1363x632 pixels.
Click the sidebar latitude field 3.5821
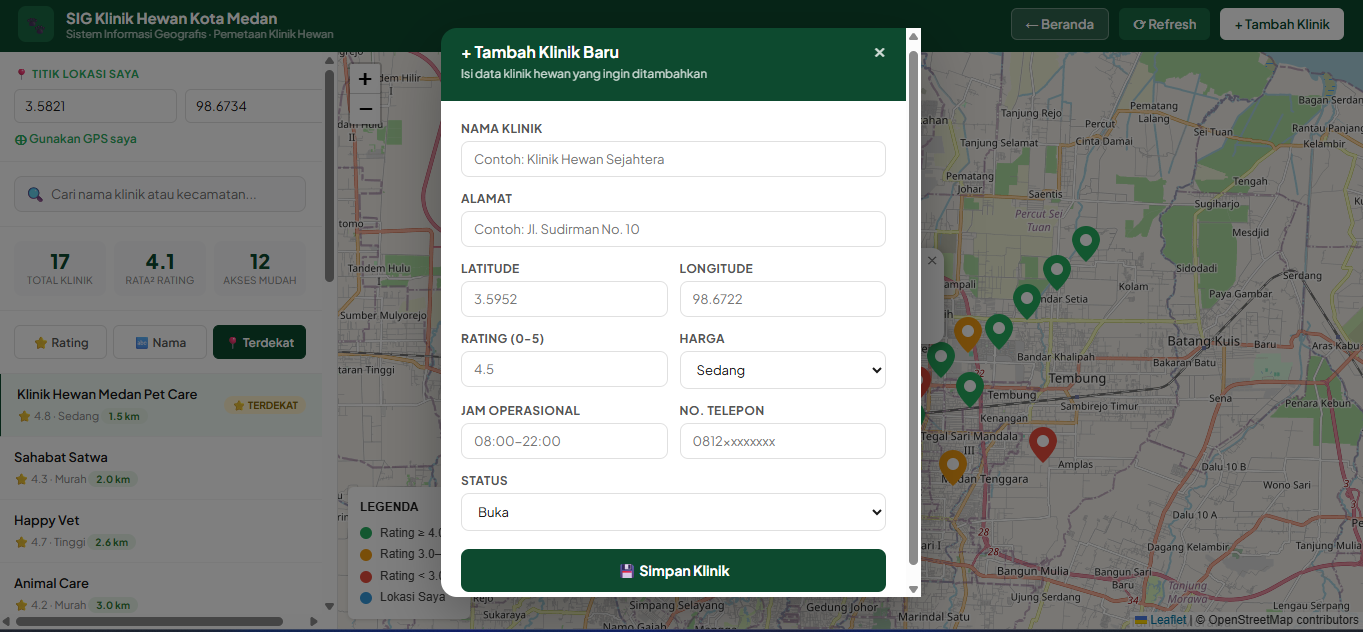[x=95, y=106]
